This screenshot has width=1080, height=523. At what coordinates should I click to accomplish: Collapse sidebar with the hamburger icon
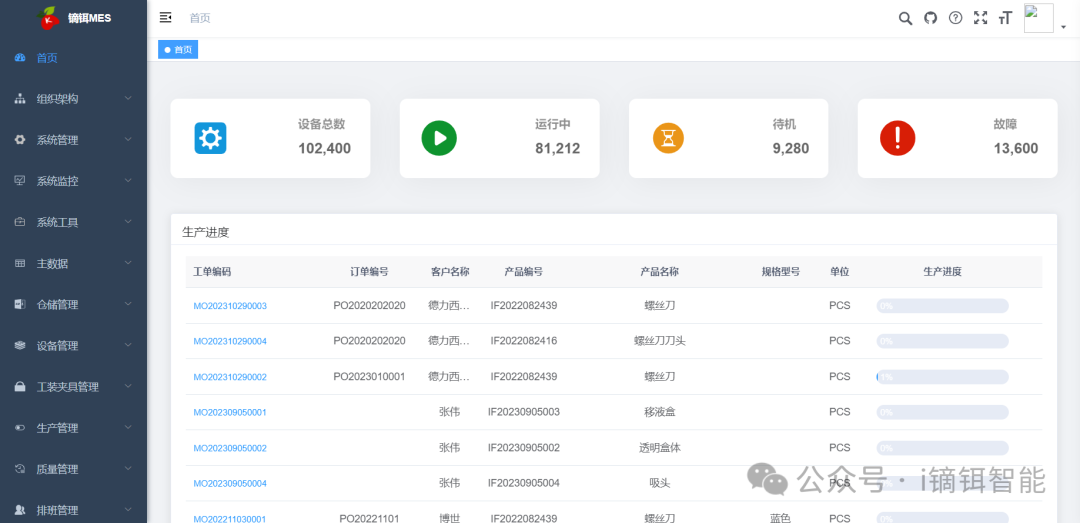166,18
